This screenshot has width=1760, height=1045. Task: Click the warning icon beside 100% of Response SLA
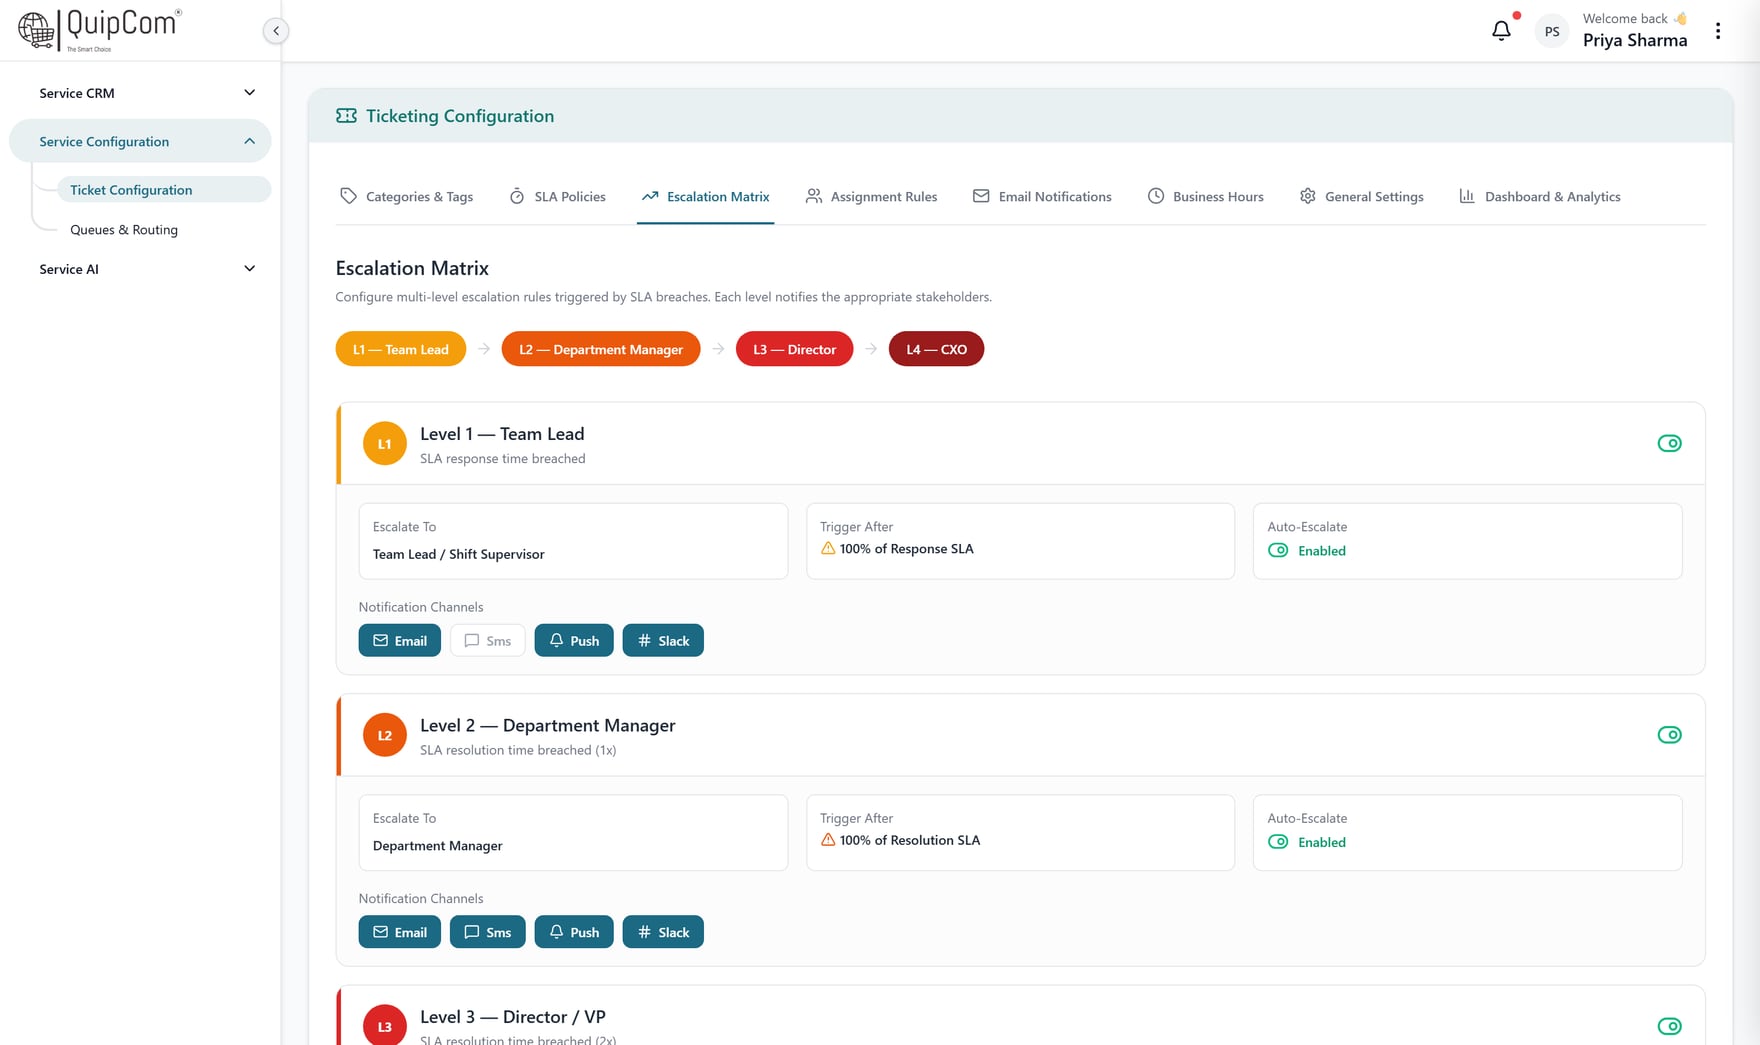coord(828,548)
